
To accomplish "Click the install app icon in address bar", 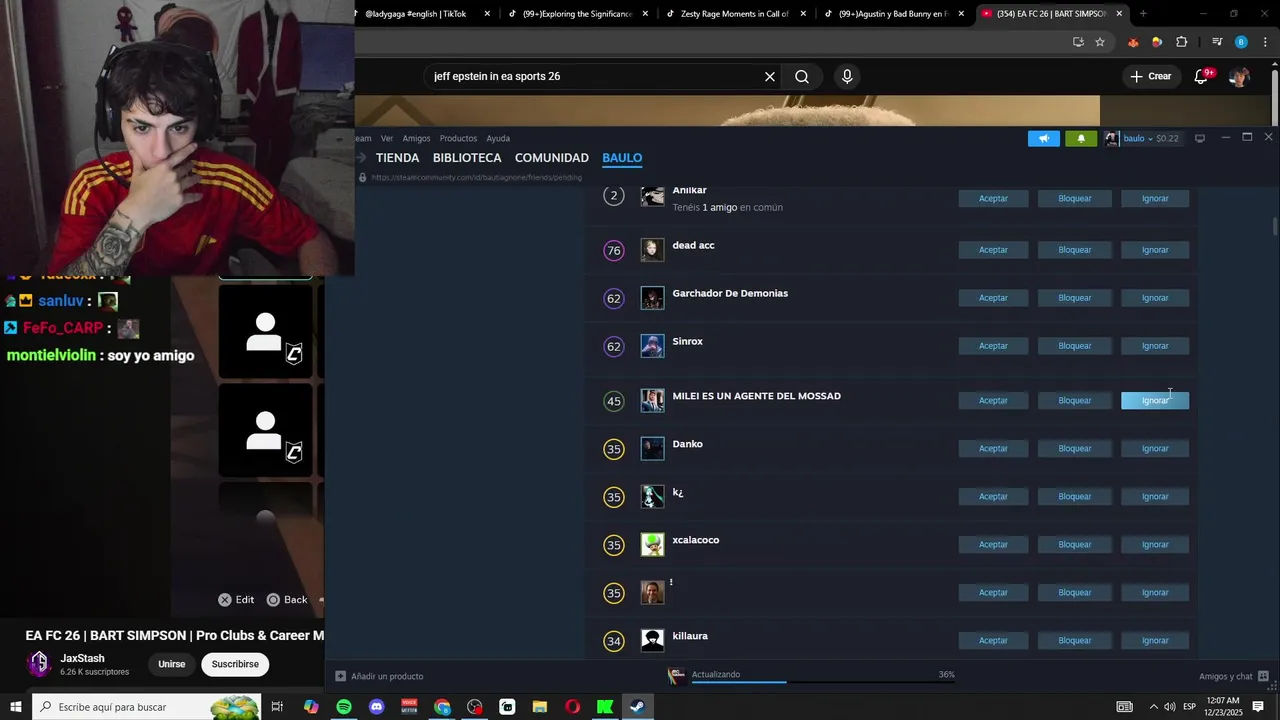I will tap(1078, 42).
